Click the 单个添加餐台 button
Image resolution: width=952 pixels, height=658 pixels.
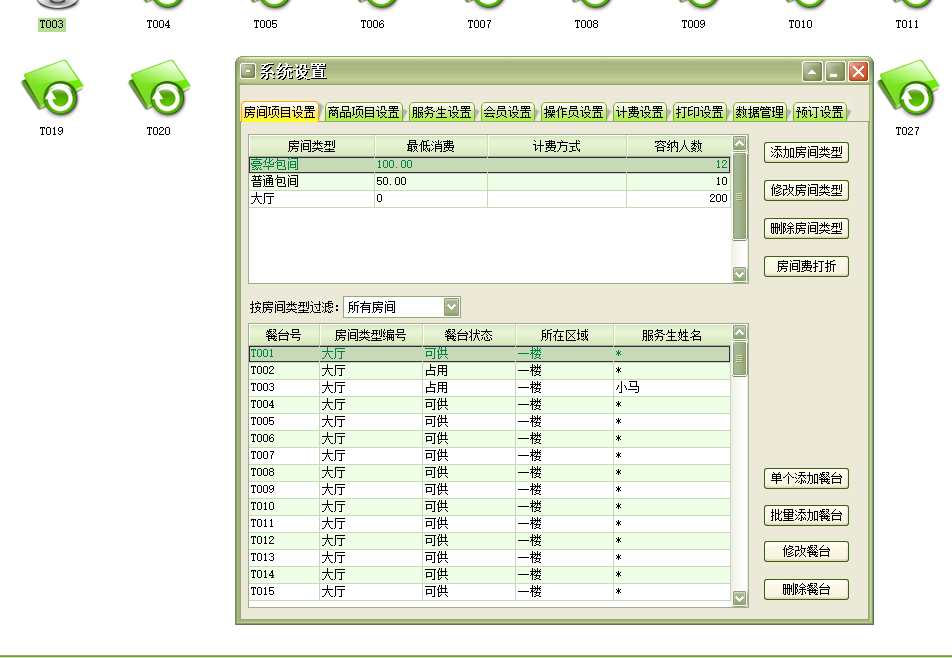806,478
